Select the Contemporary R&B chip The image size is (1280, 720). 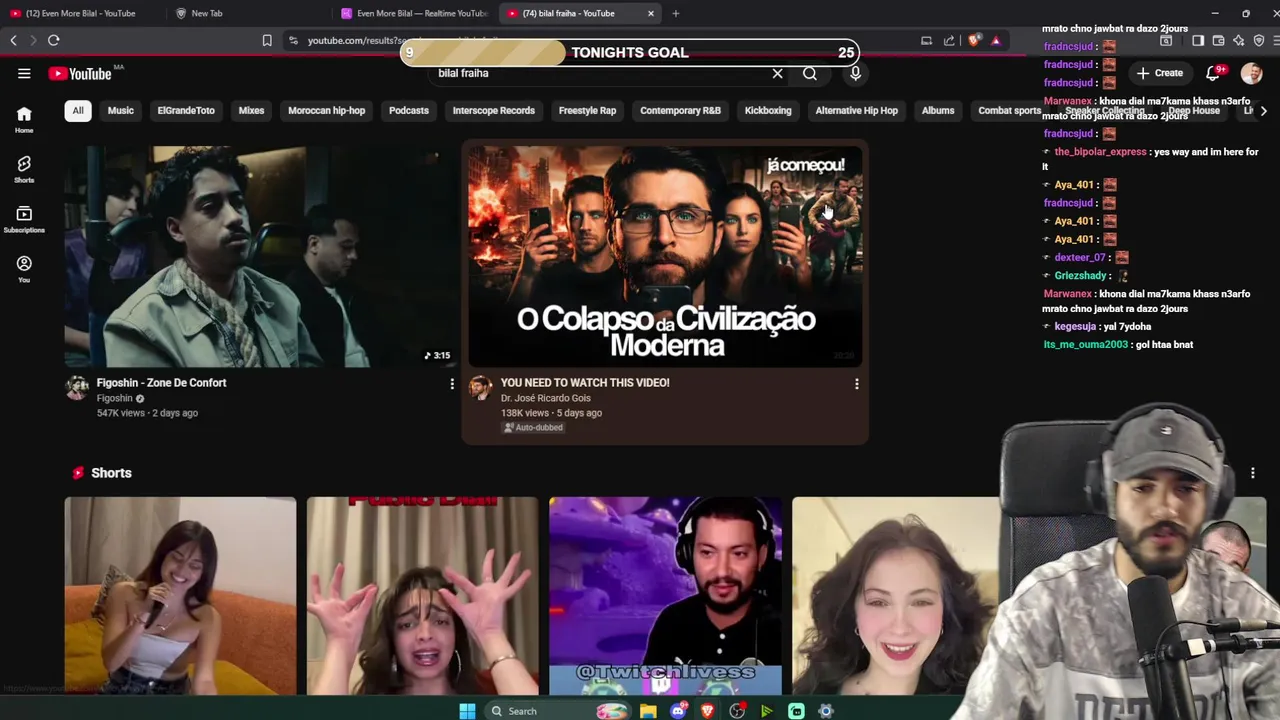[680, 110]
